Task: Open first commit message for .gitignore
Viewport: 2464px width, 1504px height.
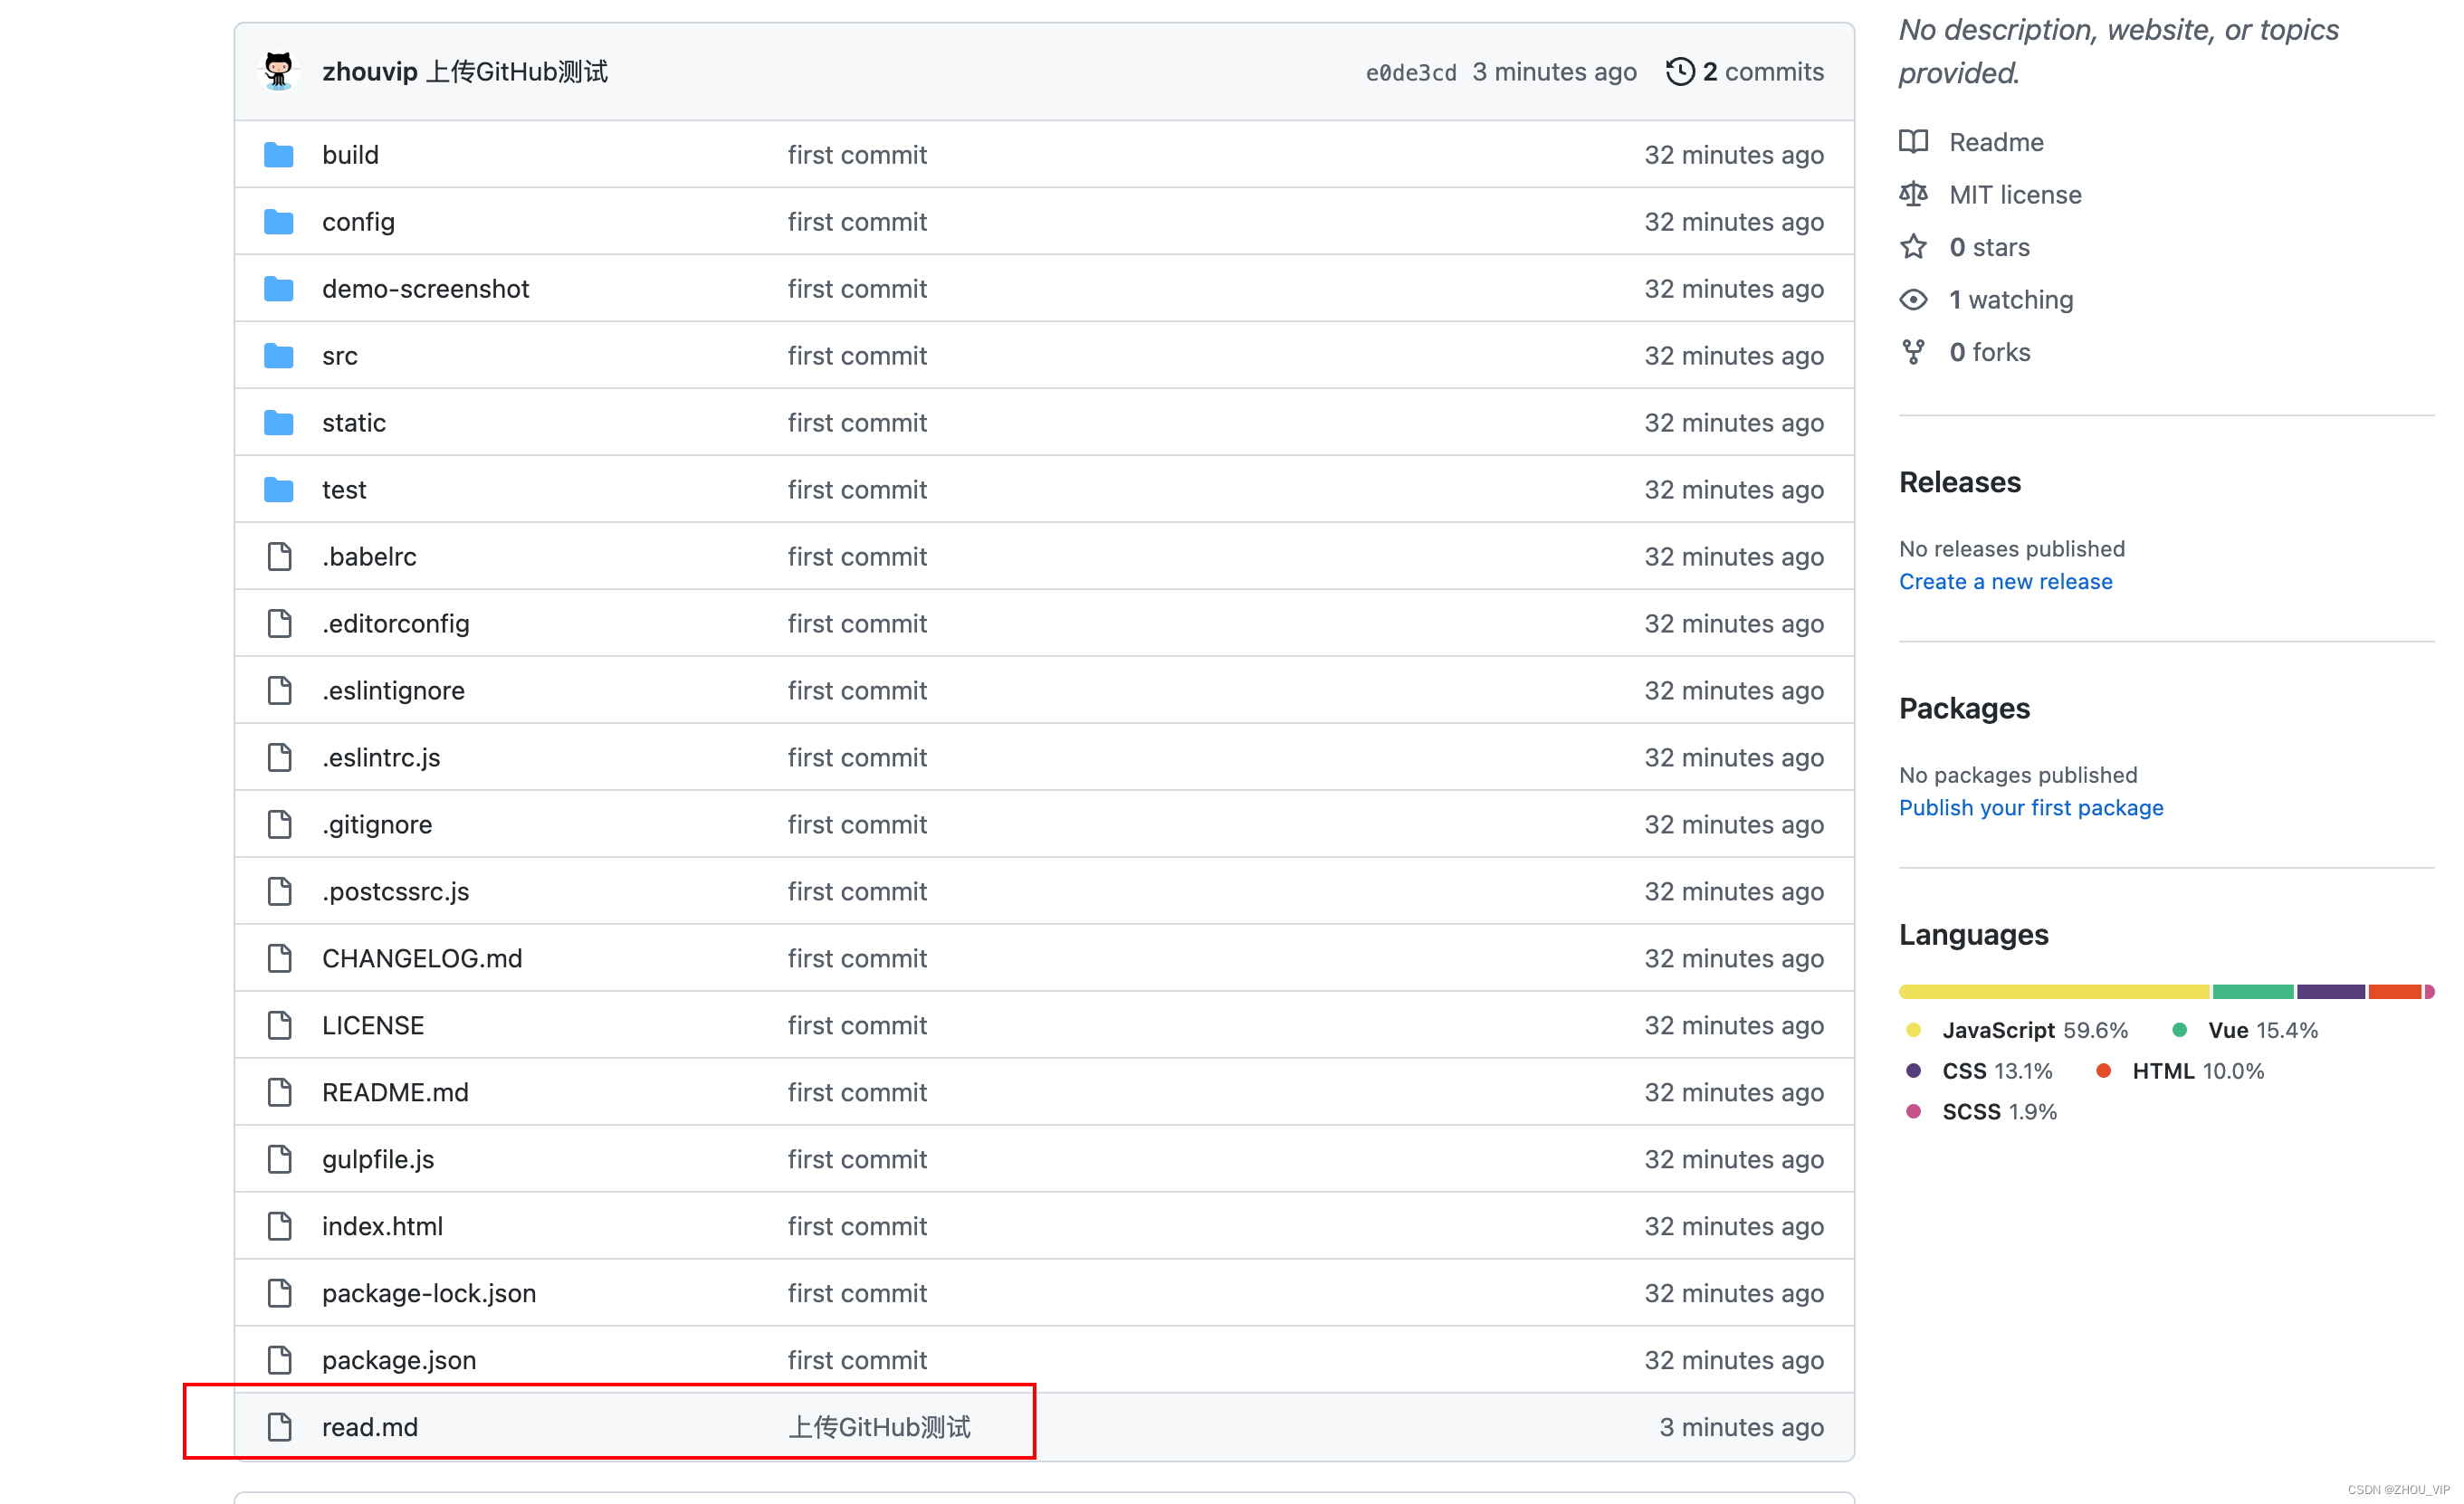Action: pos(856,824)
